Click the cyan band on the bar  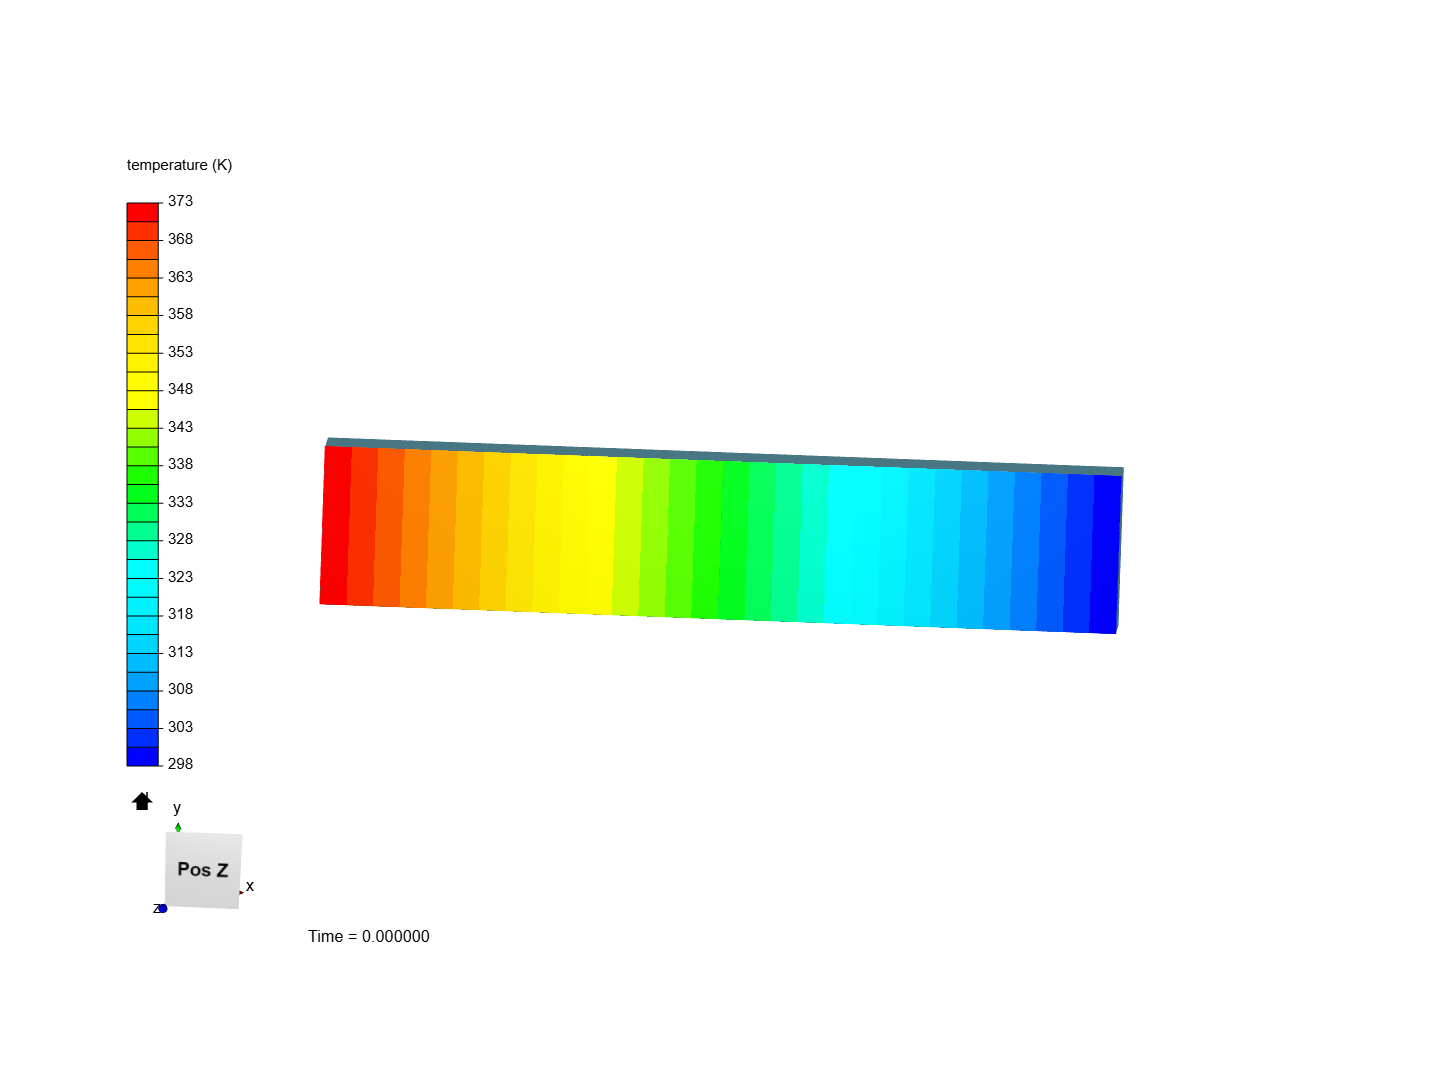click(x=855, y=545)
